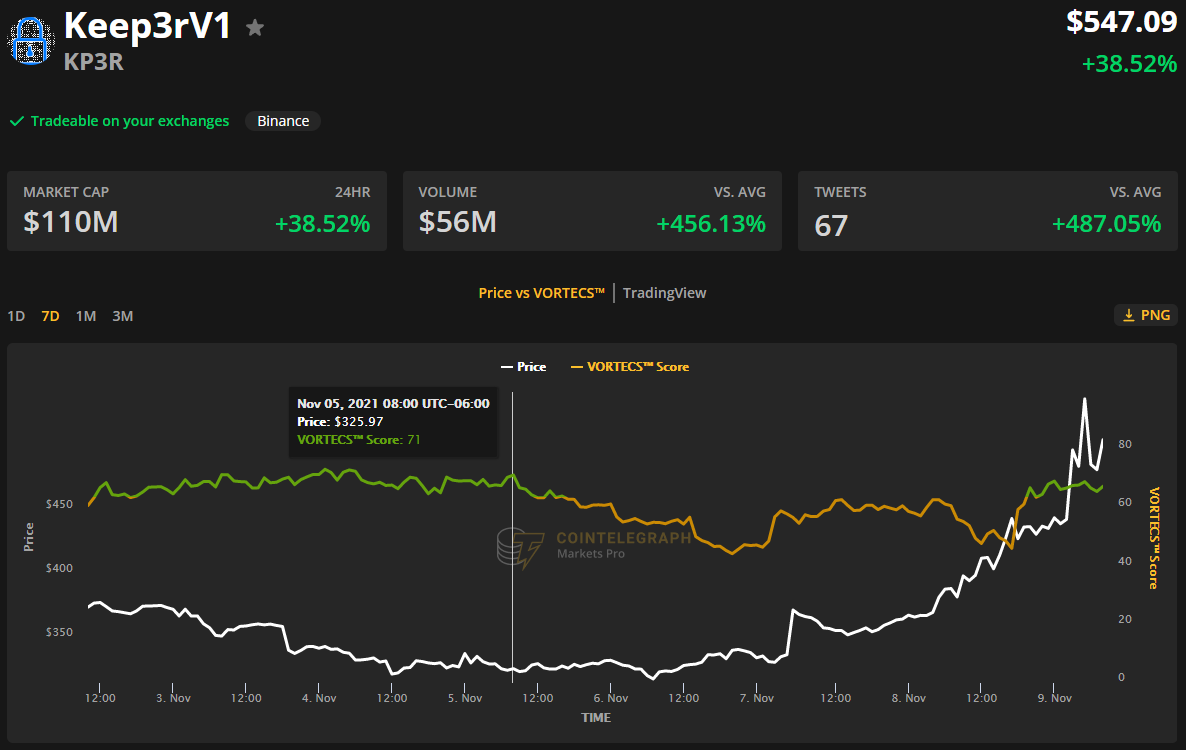
Task: Click the $350 price axis label
Action: 59,632
